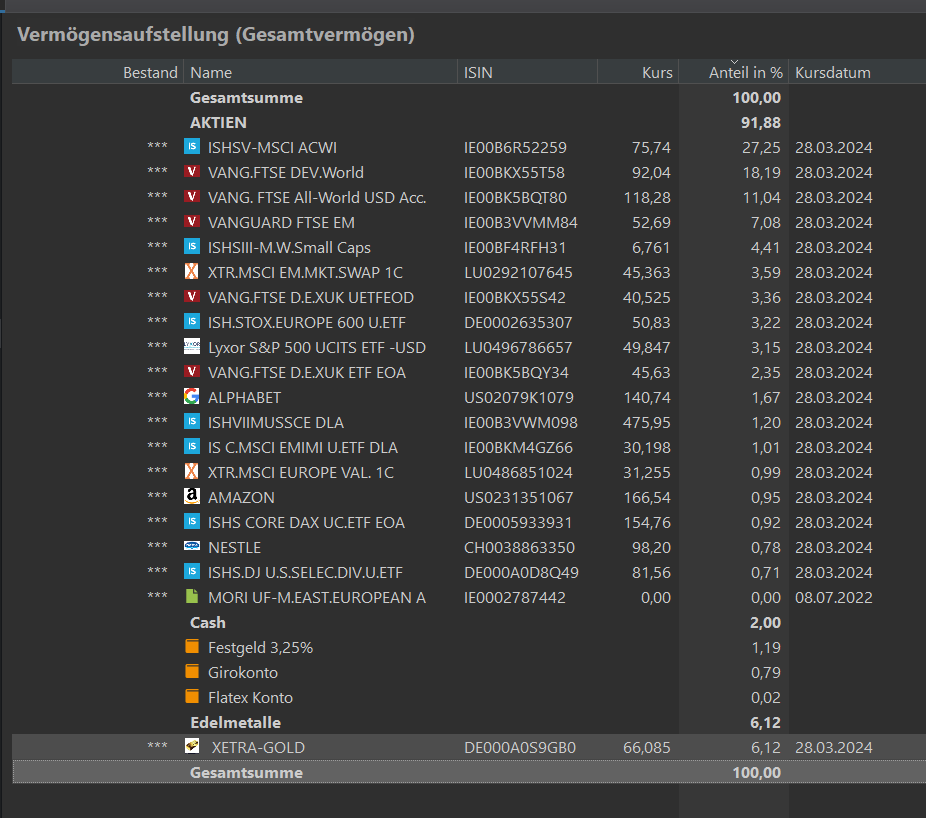
Task: Click the Nestle logo icon
Action: [x=192, y=546]
